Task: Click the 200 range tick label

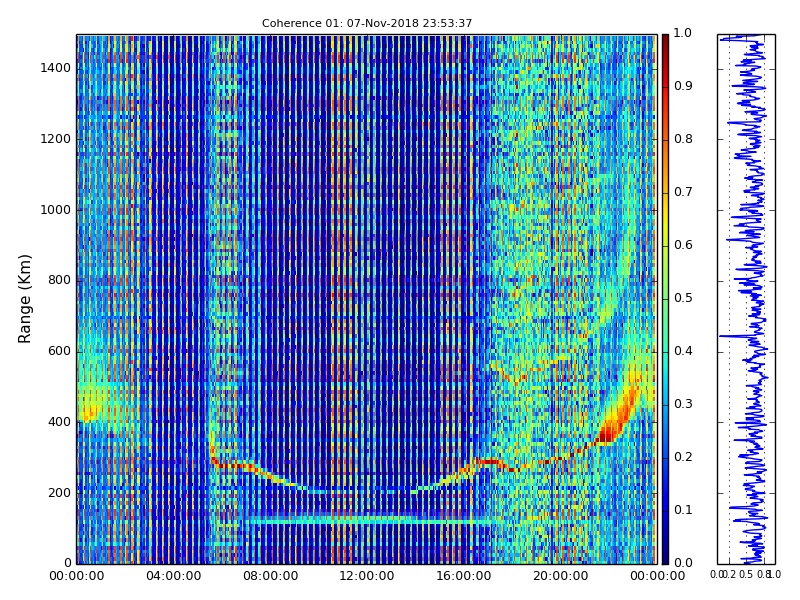Action: click(x=60, y=493)
